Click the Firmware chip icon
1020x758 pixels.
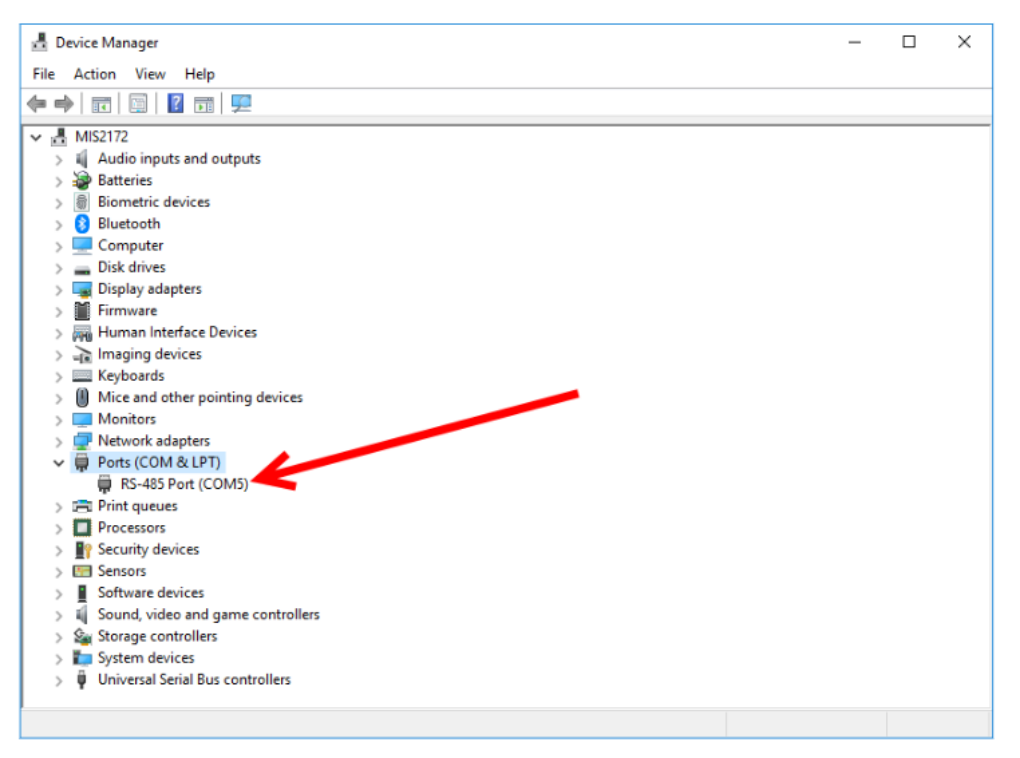[x=82, y=311]
